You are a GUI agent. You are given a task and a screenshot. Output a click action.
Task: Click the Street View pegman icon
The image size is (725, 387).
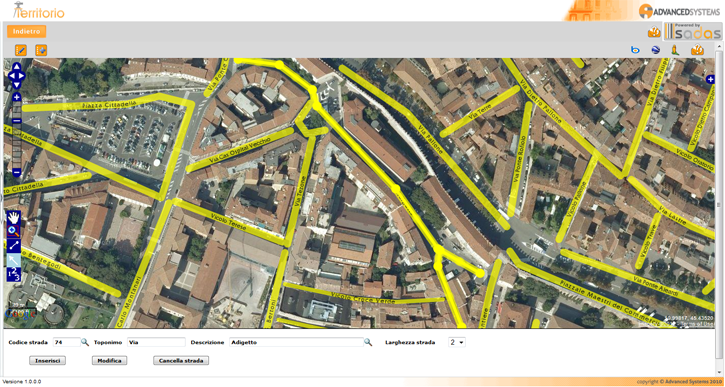pos(675,50)
